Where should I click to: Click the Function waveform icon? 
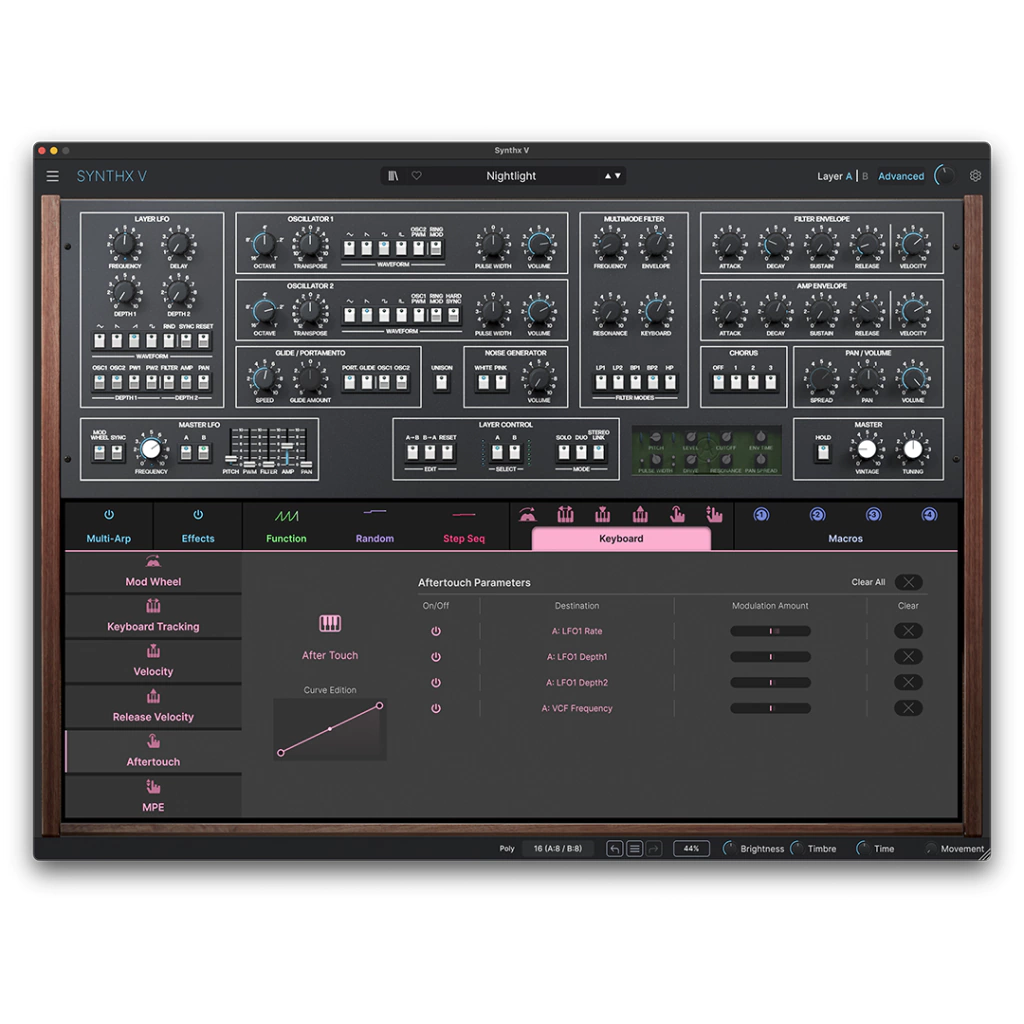286,517
